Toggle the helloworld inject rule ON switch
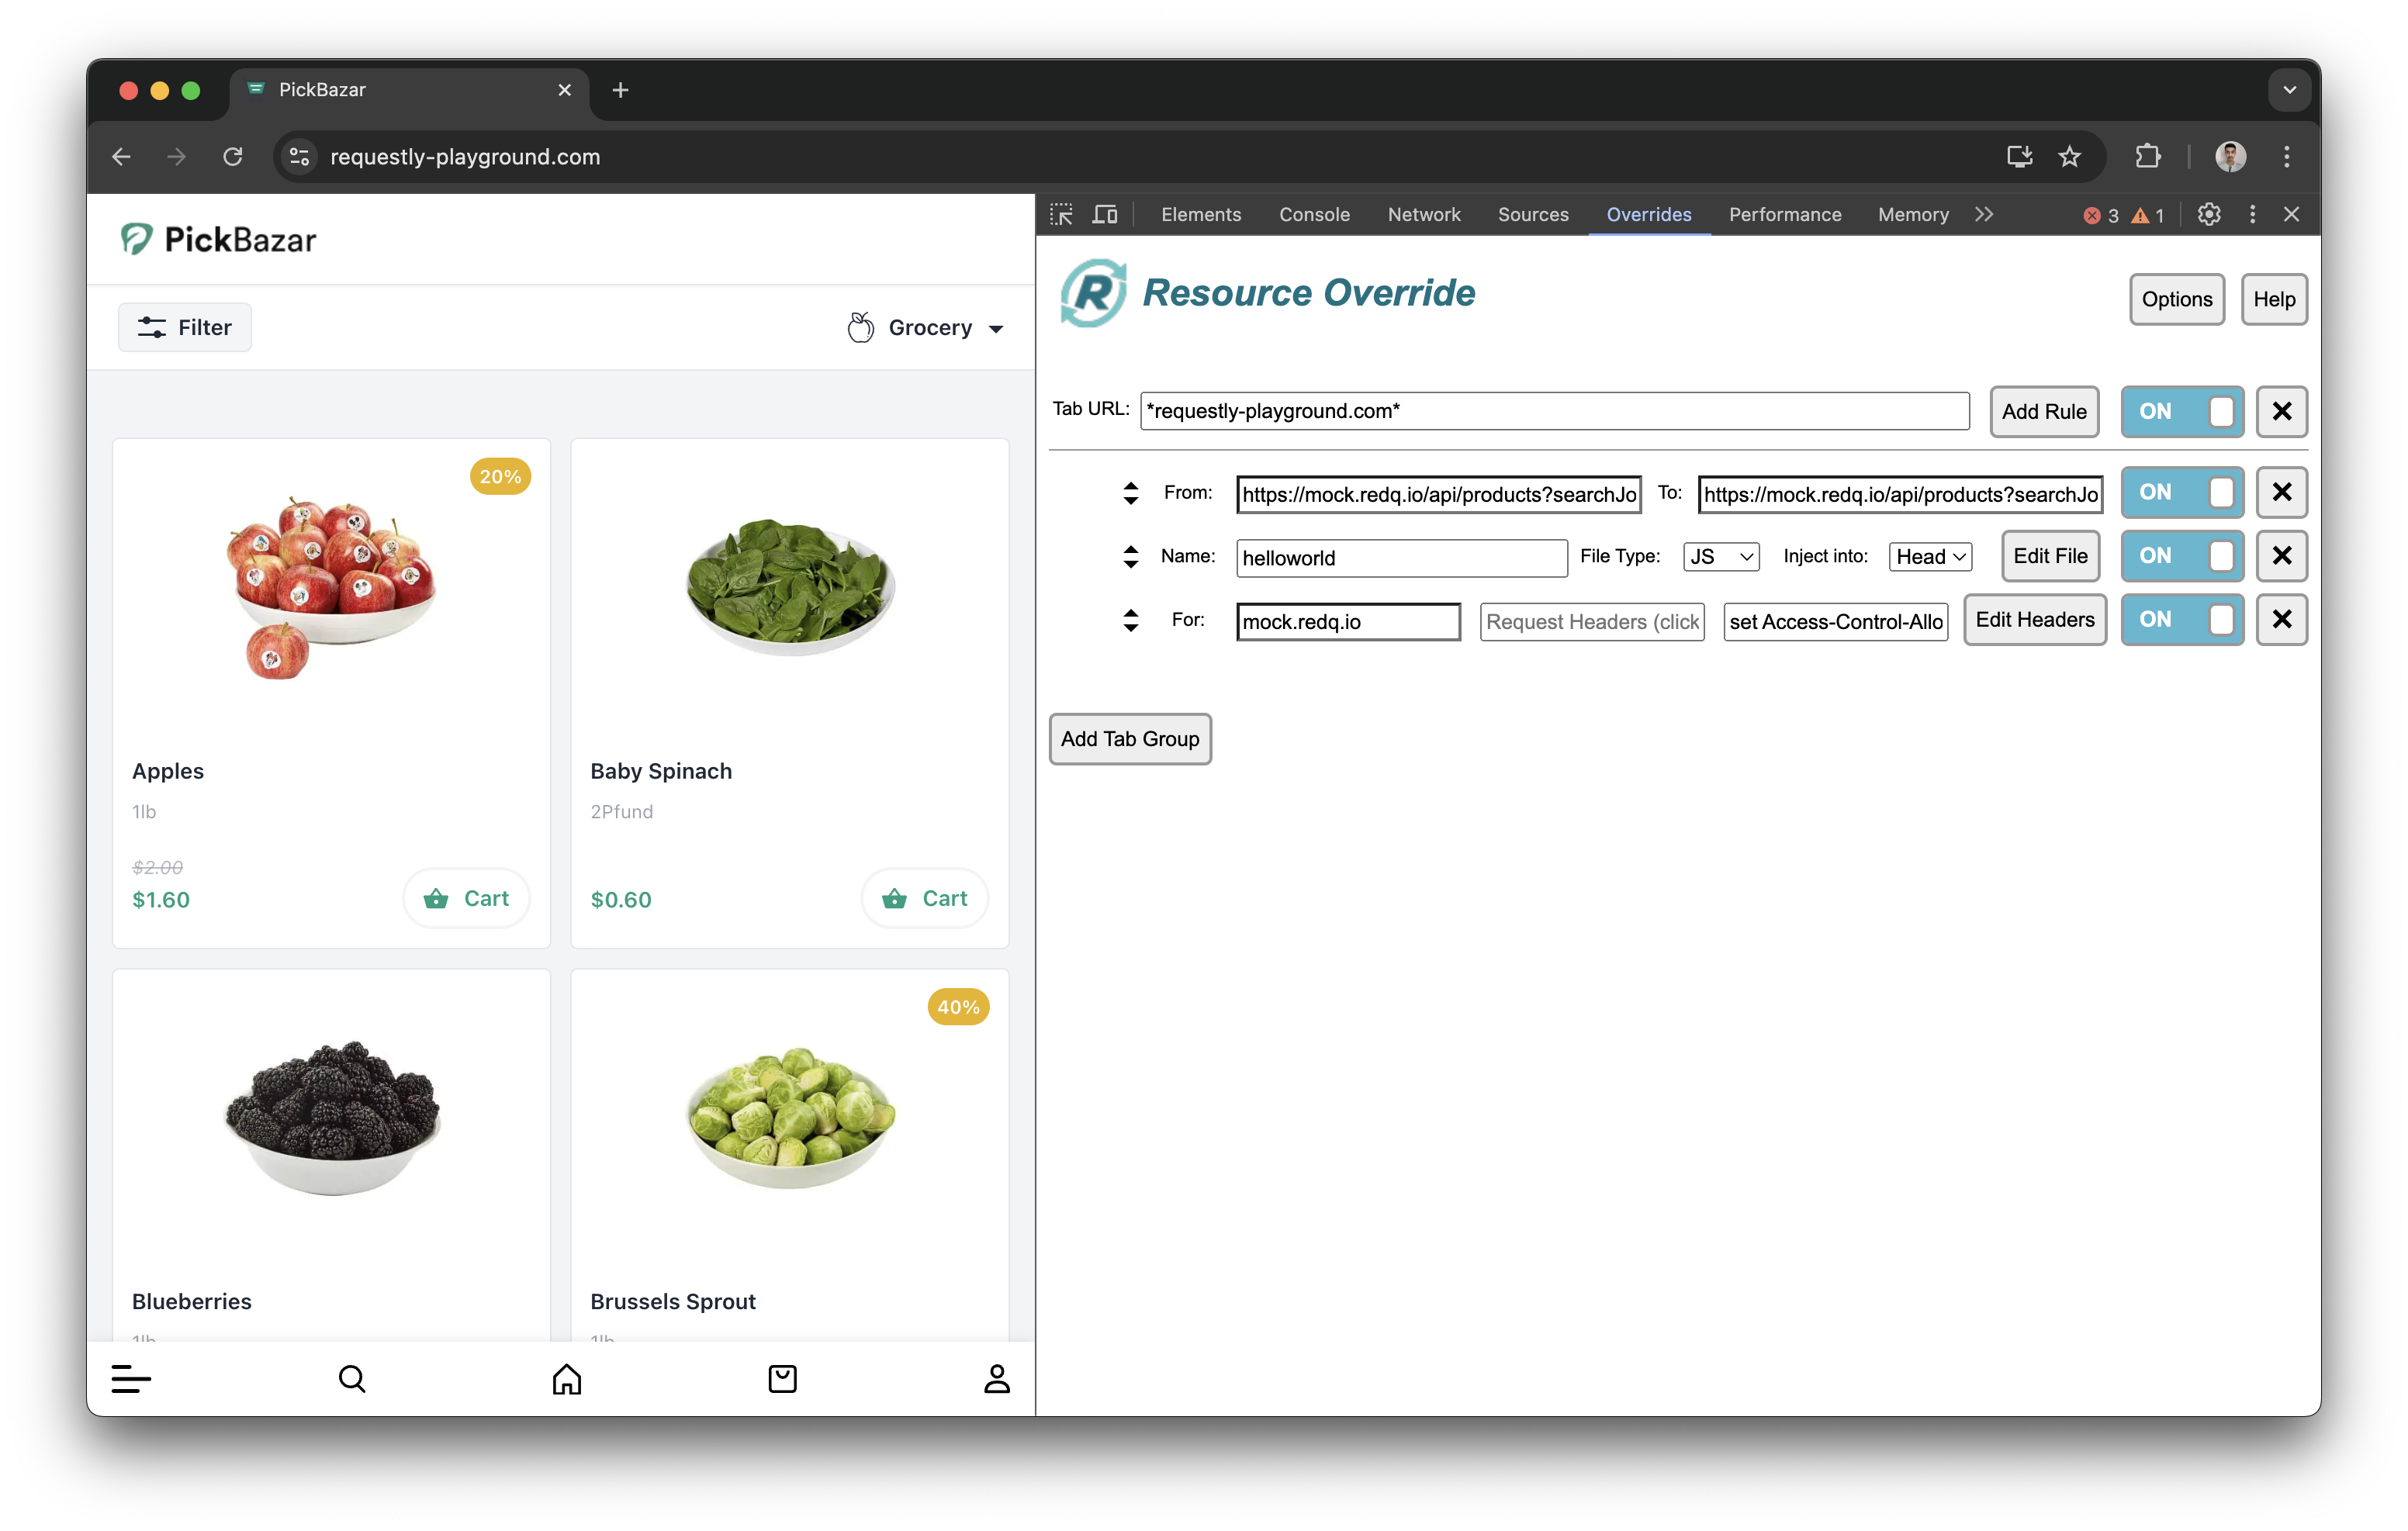 click(2181, 556)
